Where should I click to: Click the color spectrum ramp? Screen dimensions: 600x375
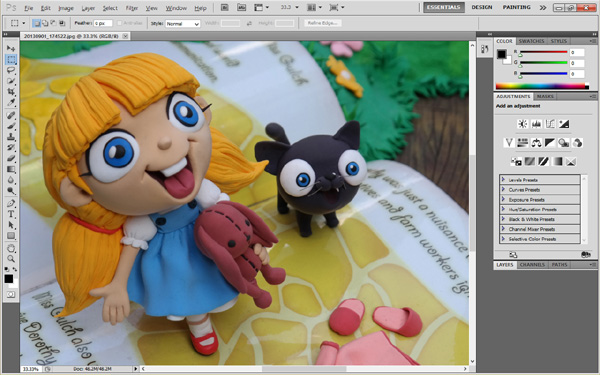coord(542,86)
